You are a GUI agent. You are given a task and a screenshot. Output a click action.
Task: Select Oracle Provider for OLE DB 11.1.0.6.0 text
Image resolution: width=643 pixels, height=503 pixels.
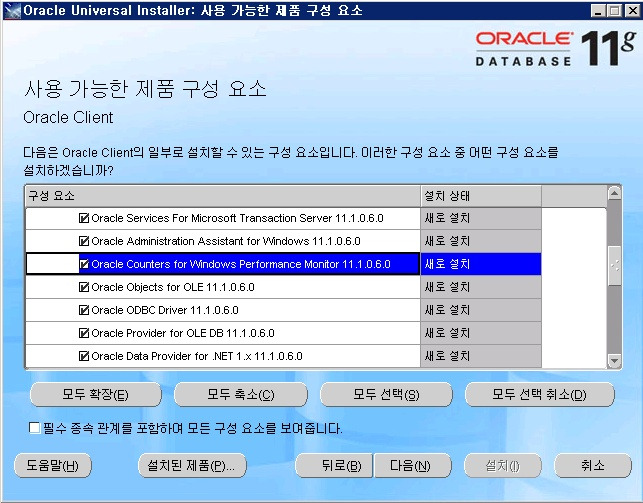pyautogui.click(x=182, y=333)
